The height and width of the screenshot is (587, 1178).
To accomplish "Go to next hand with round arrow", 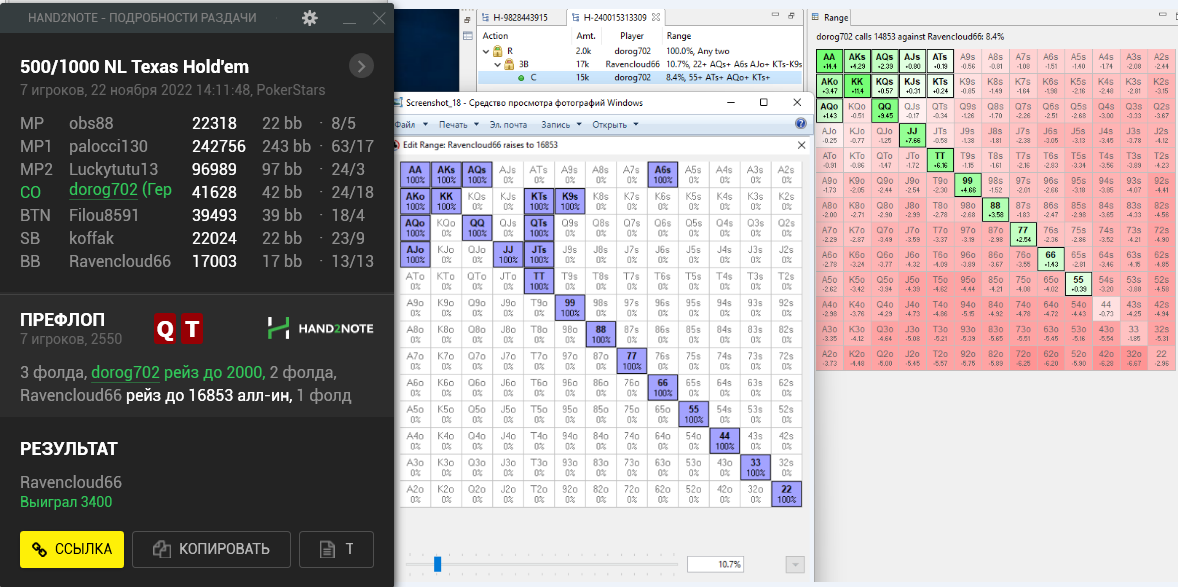I will (x=361, y=67).
